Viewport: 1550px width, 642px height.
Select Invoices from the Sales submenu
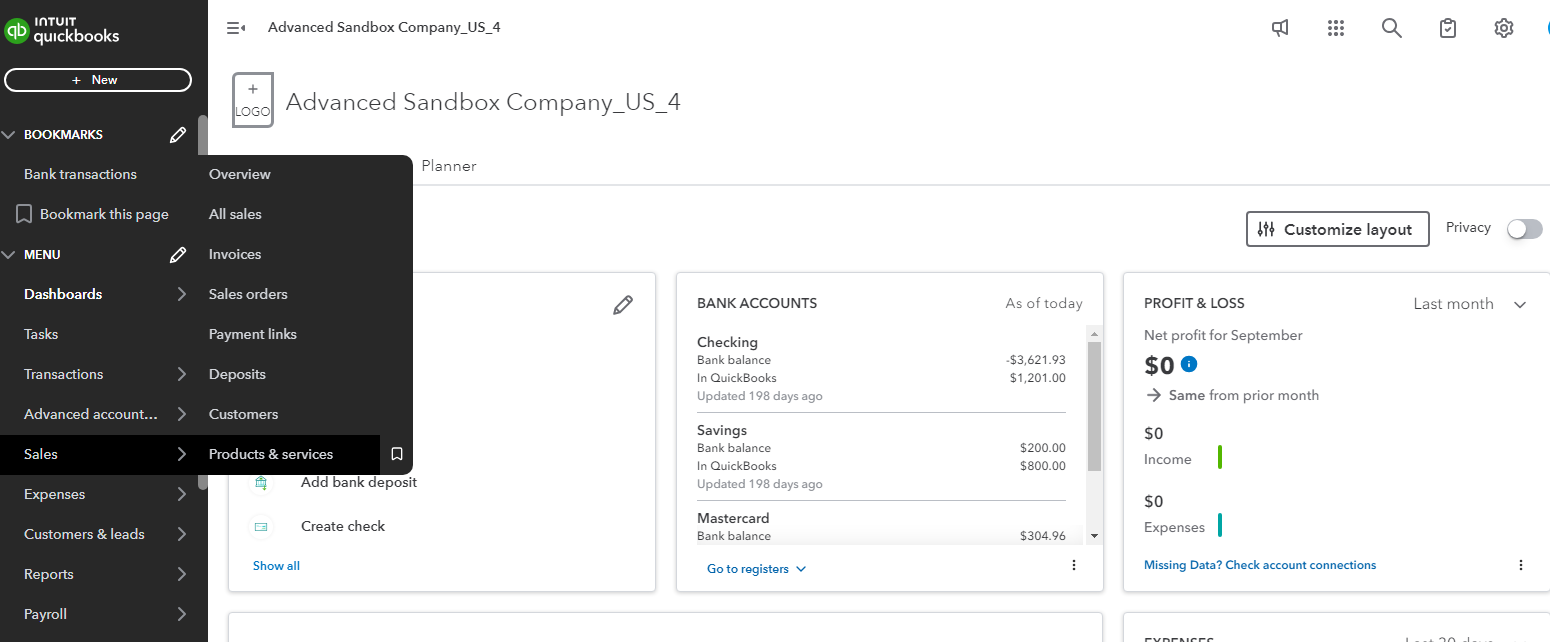pos(235,254)
